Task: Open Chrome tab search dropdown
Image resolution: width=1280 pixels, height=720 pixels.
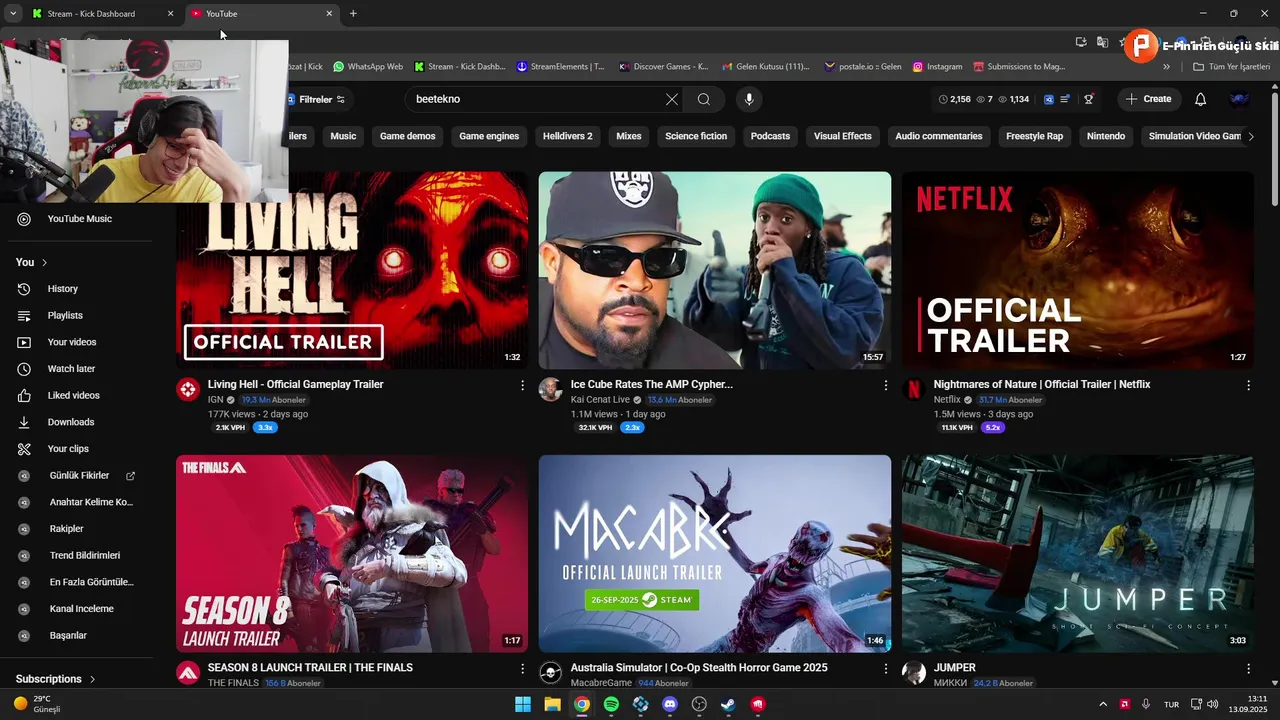Action: [x=12, y=14]
